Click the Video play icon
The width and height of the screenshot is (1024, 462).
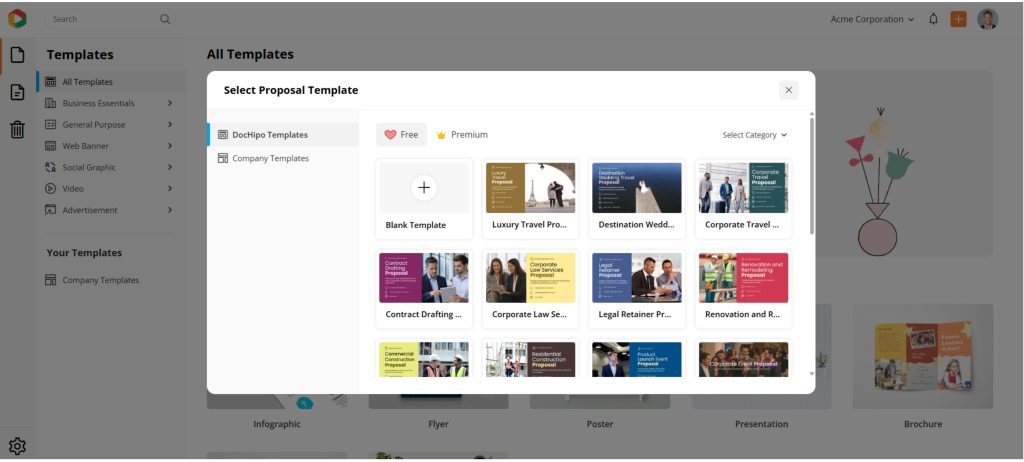click(x=50, y=188)
